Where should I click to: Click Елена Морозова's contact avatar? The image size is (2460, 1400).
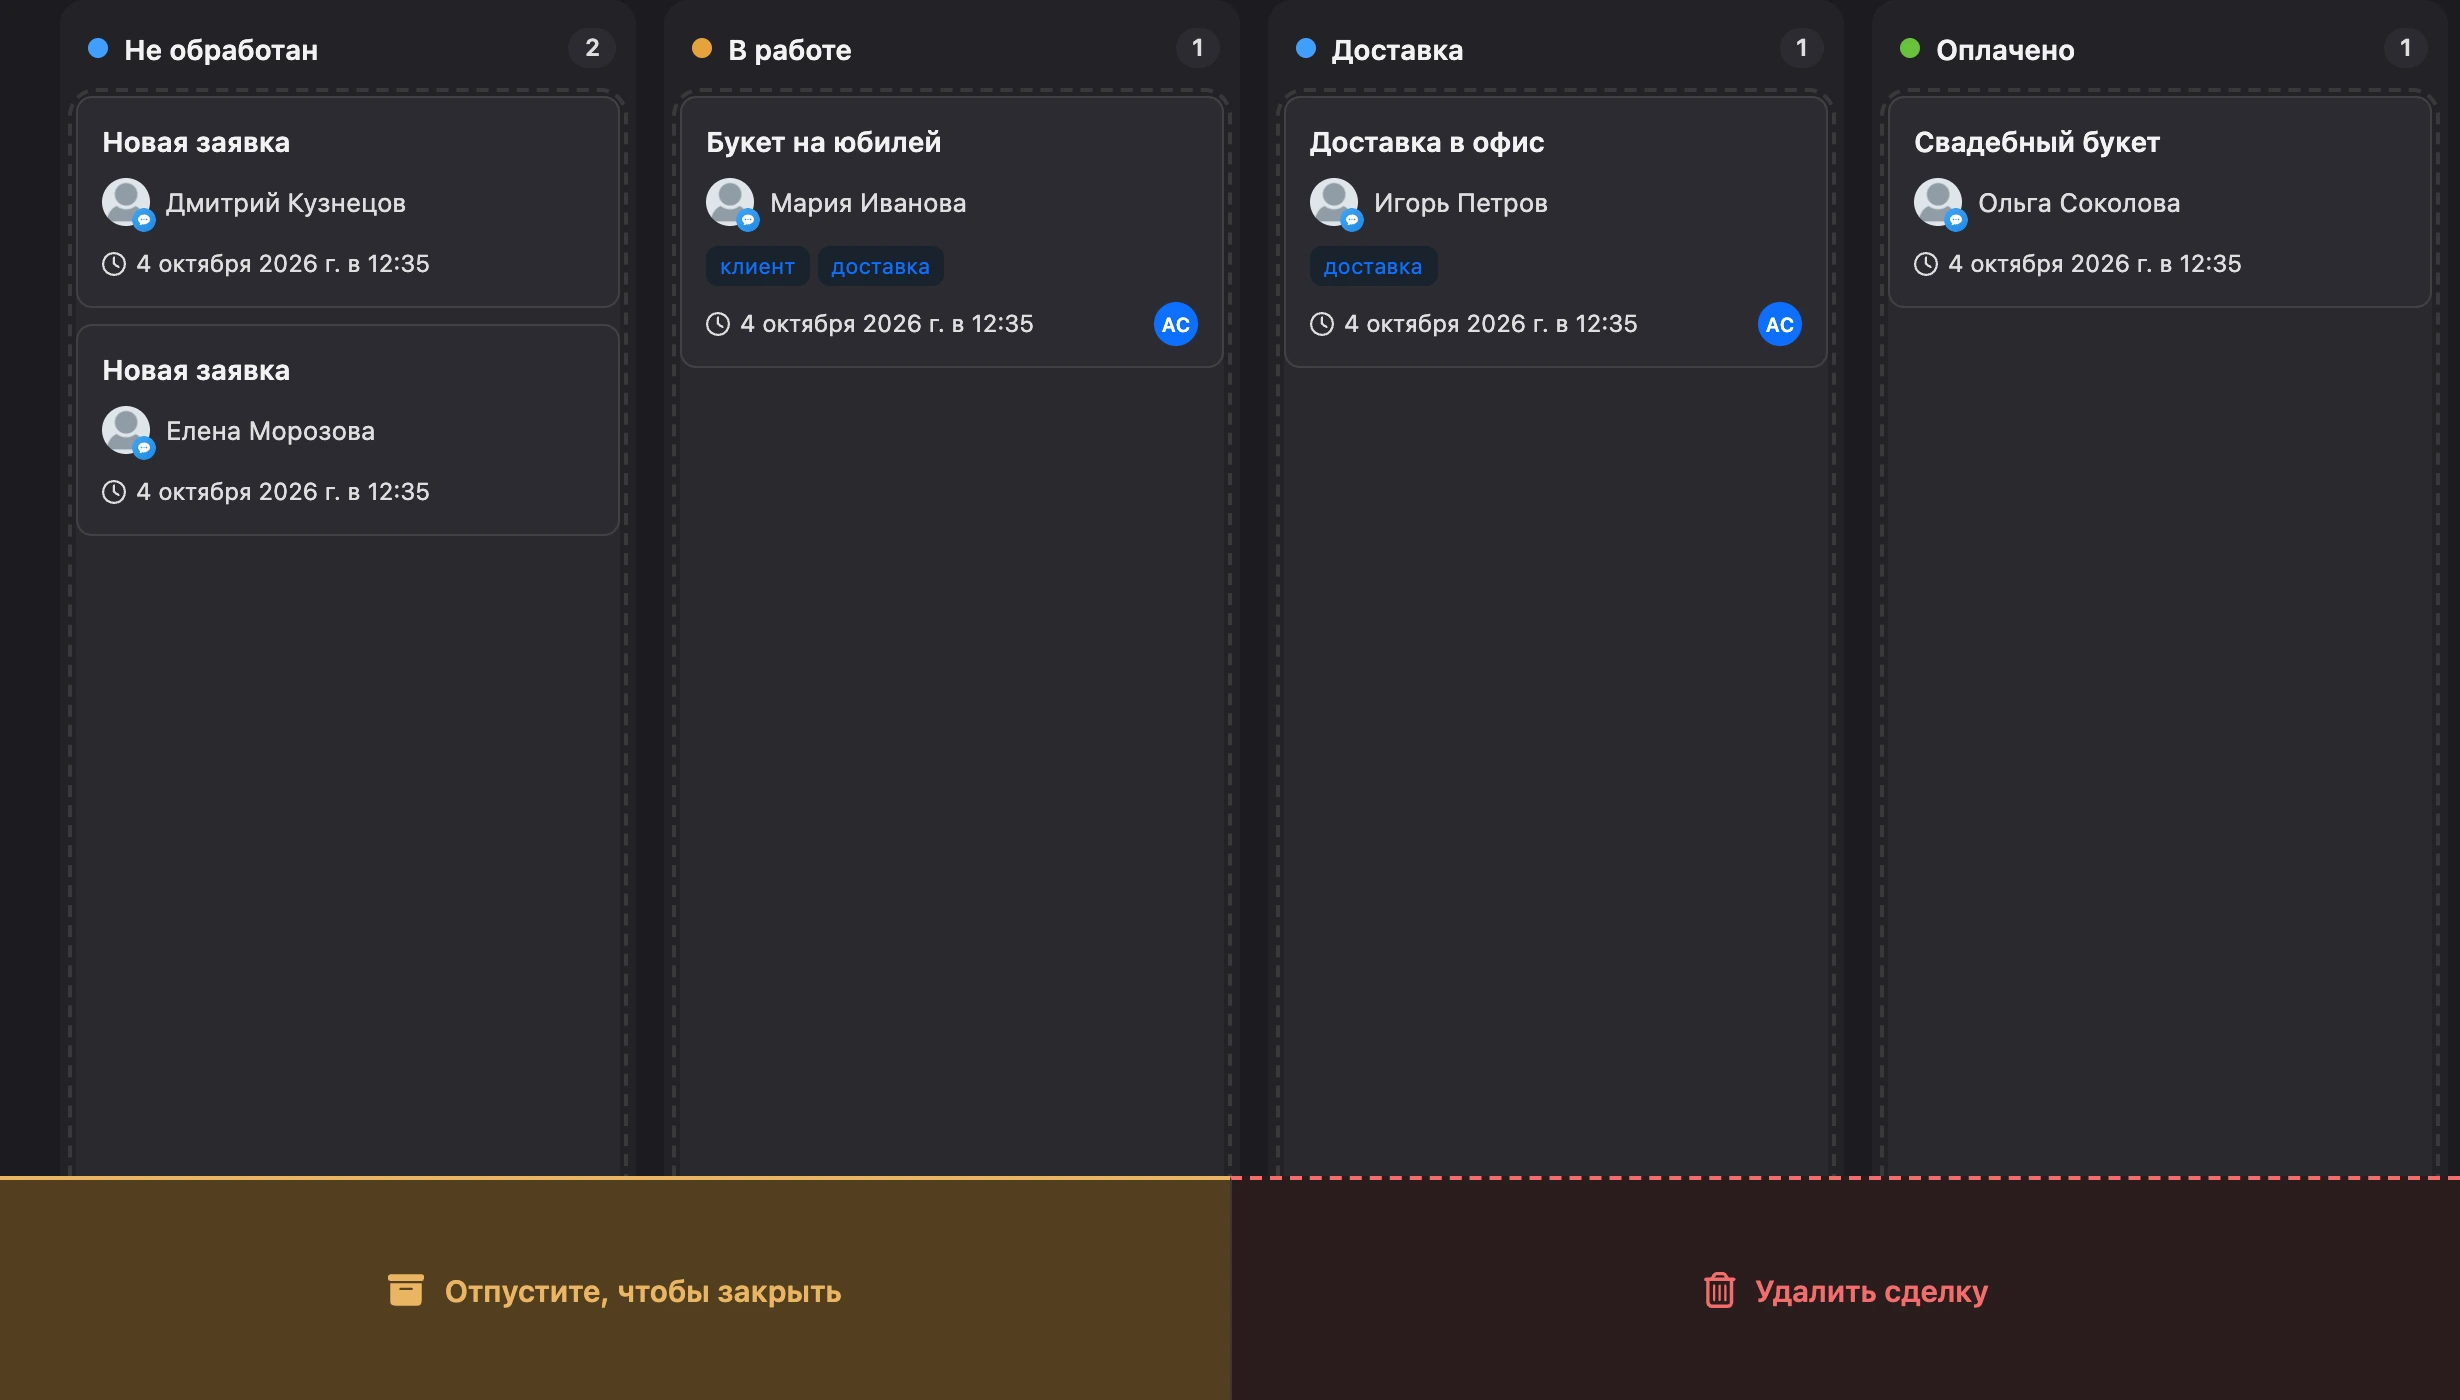click(127, 431)
